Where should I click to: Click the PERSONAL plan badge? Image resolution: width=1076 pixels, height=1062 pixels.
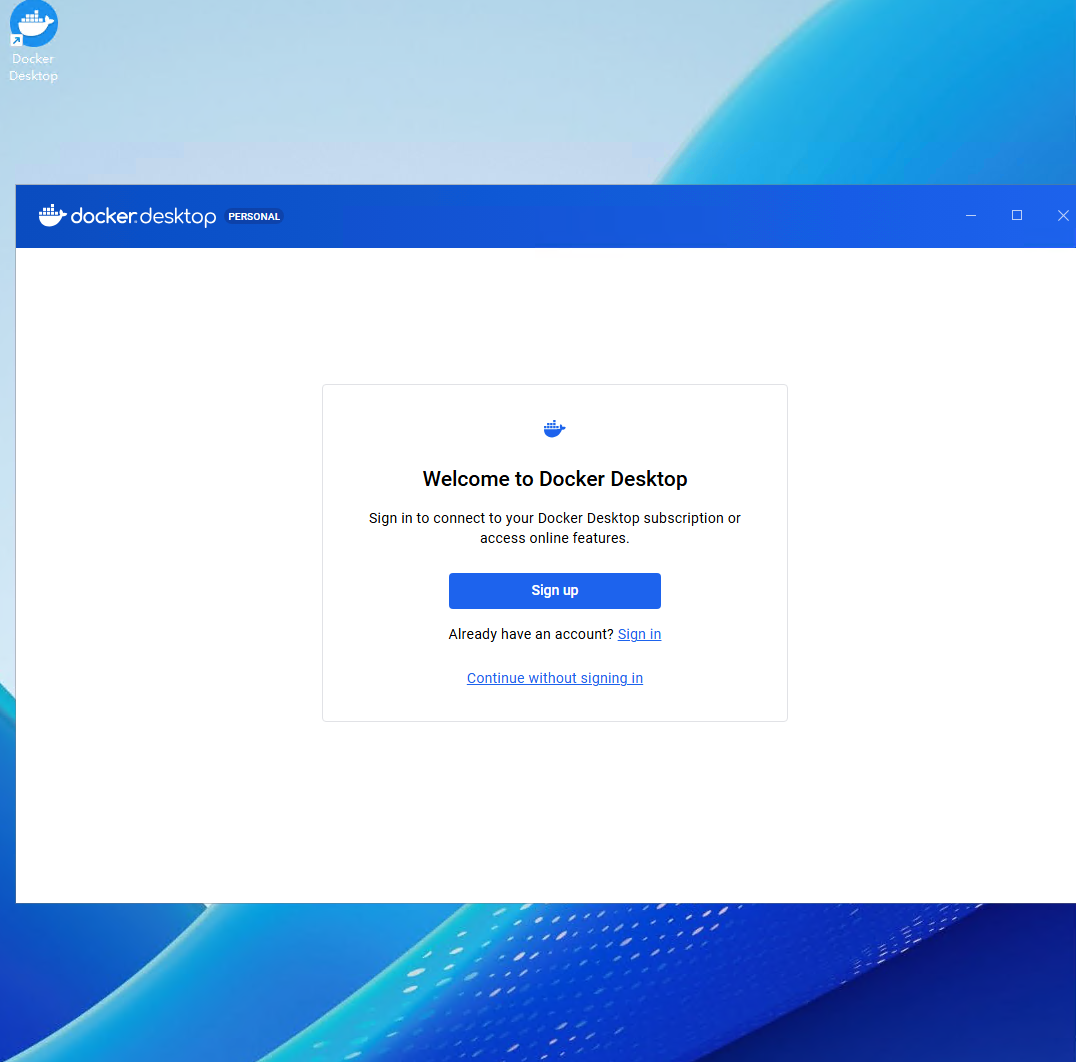click(x=254, y=216)
